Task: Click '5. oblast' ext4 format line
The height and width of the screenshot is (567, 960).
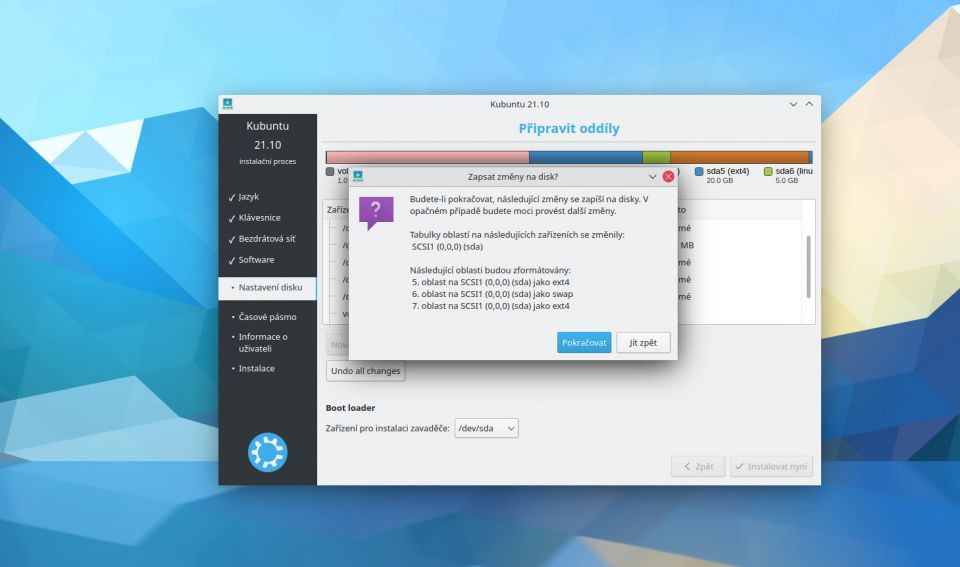Action: [x=490, y=282]
